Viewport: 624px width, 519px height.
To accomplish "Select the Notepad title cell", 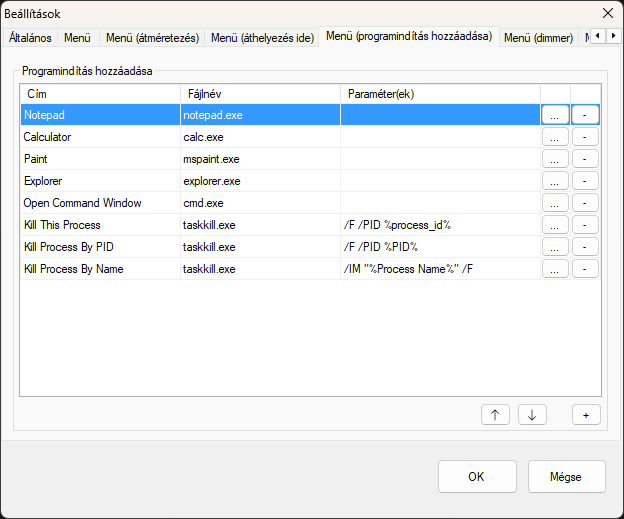I will (100, 115).
